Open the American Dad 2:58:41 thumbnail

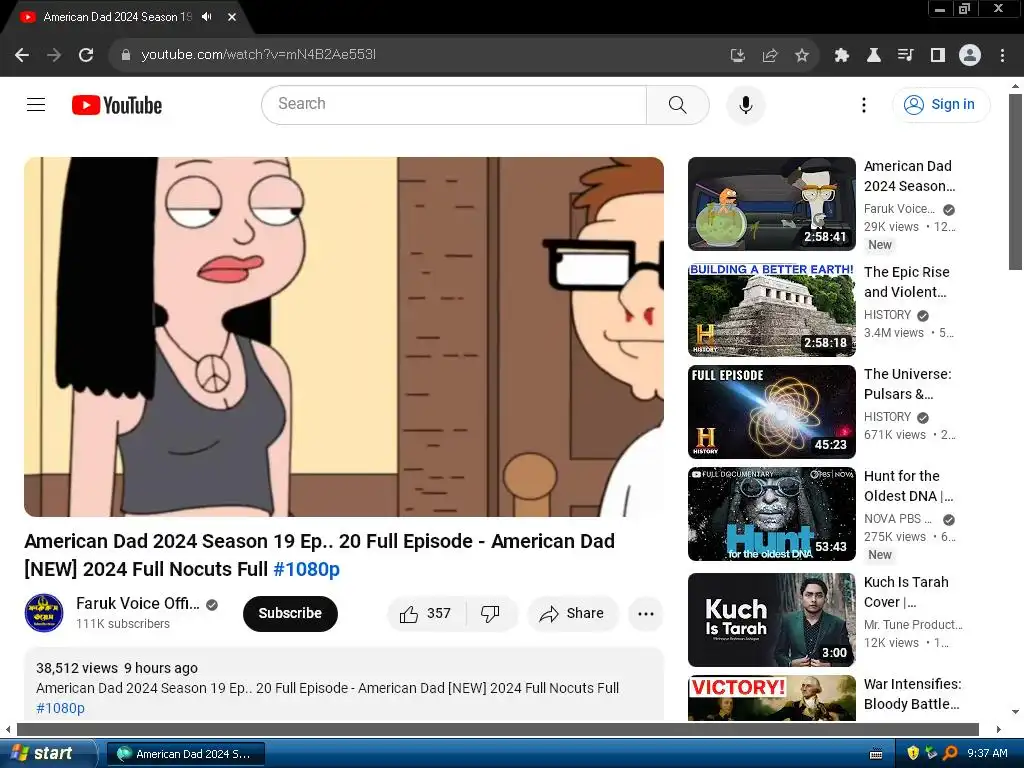coord(772,204)
